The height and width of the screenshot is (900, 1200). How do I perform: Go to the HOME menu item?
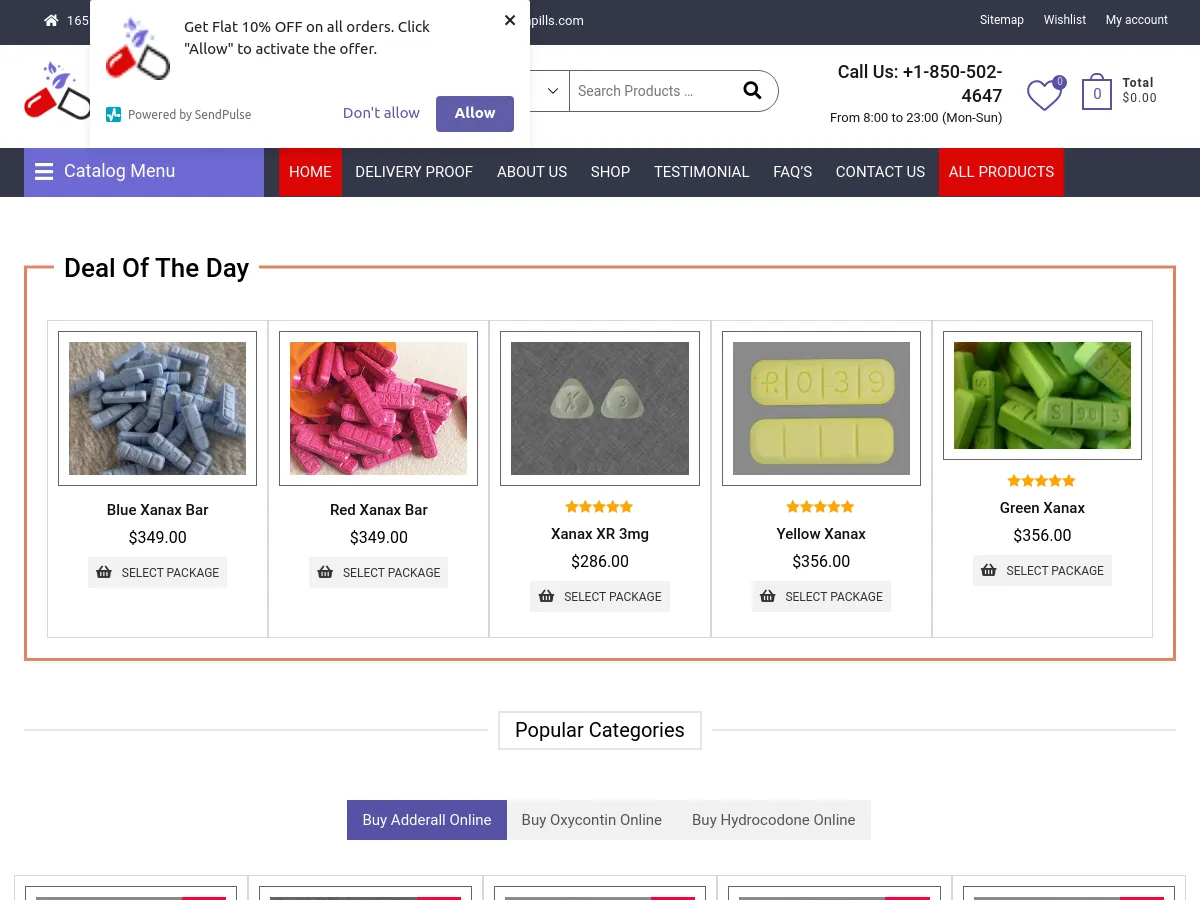coord(310,172)
